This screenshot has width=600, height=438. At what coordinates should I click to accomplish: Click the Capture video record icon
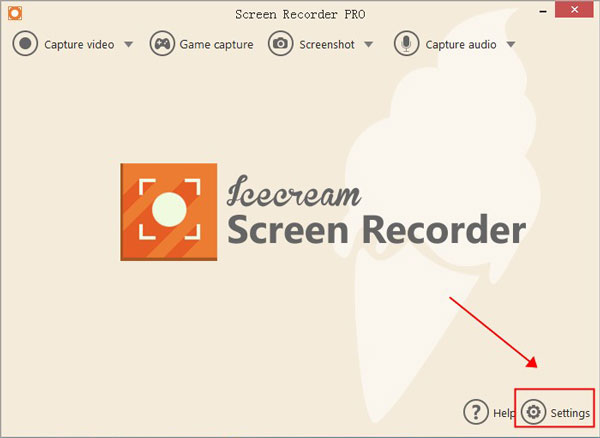(x=25, y=44)
